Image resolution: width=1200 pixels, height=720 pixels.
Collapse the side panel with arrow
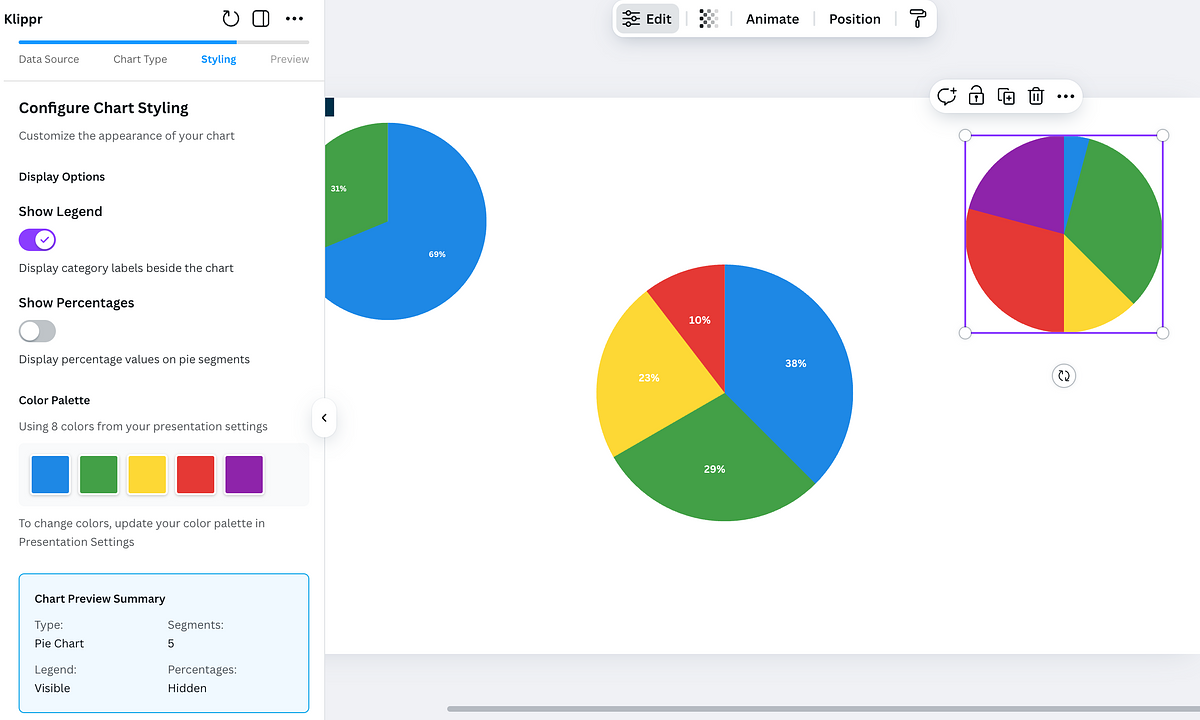[324, 418]
